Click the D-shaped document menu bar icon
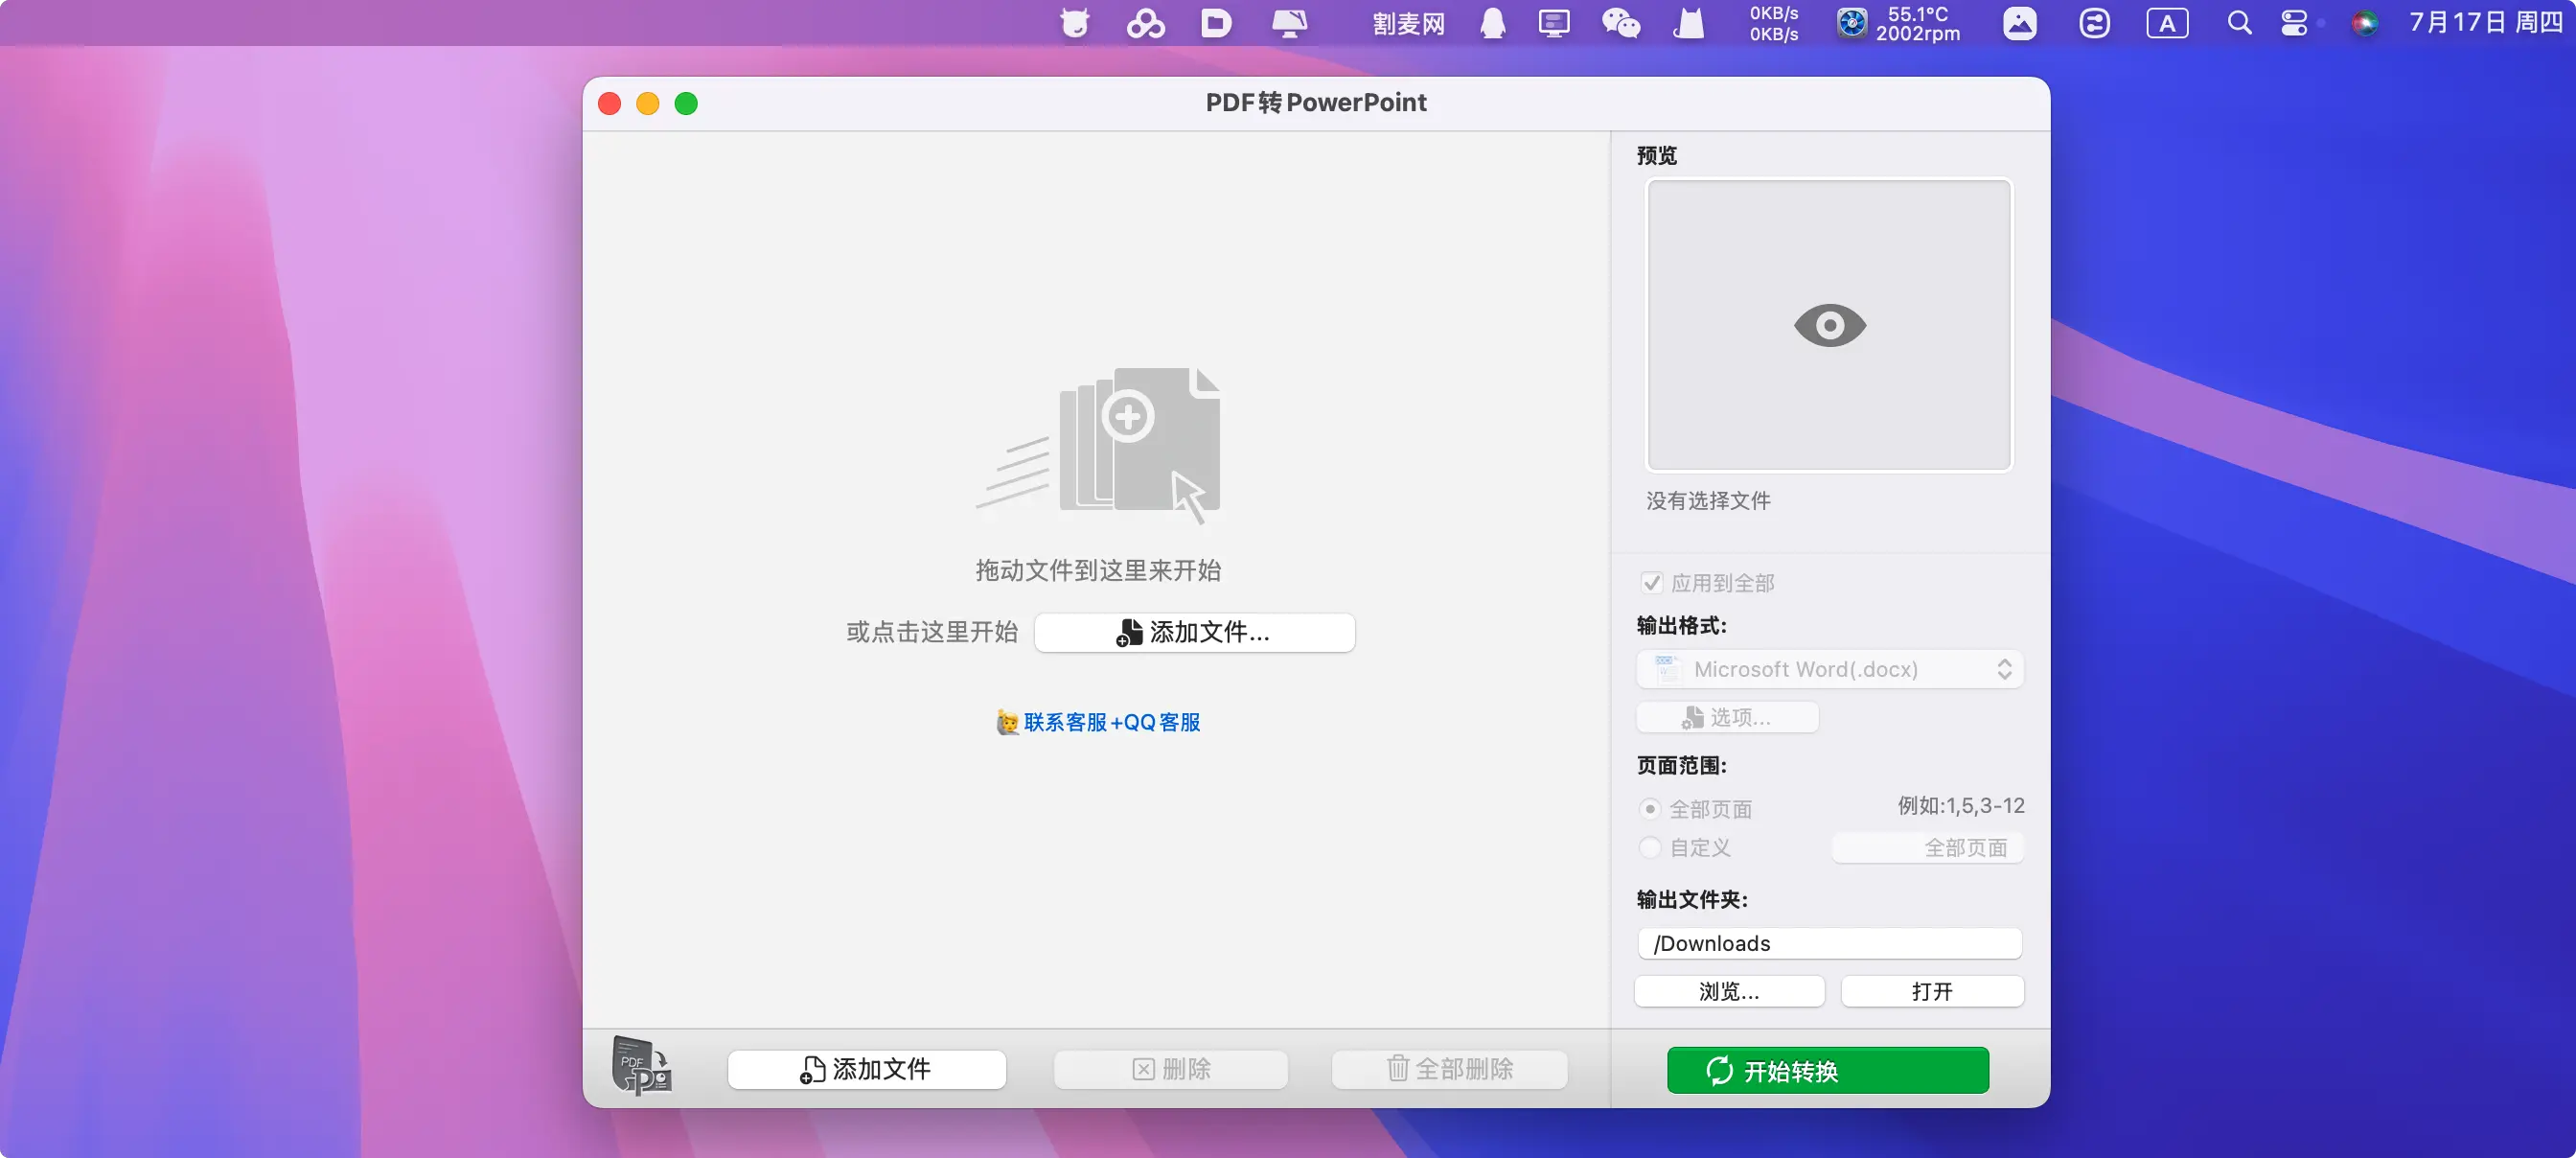Image resolution: width=2576 pixels, height=1158 pixels. (1216, 23)
